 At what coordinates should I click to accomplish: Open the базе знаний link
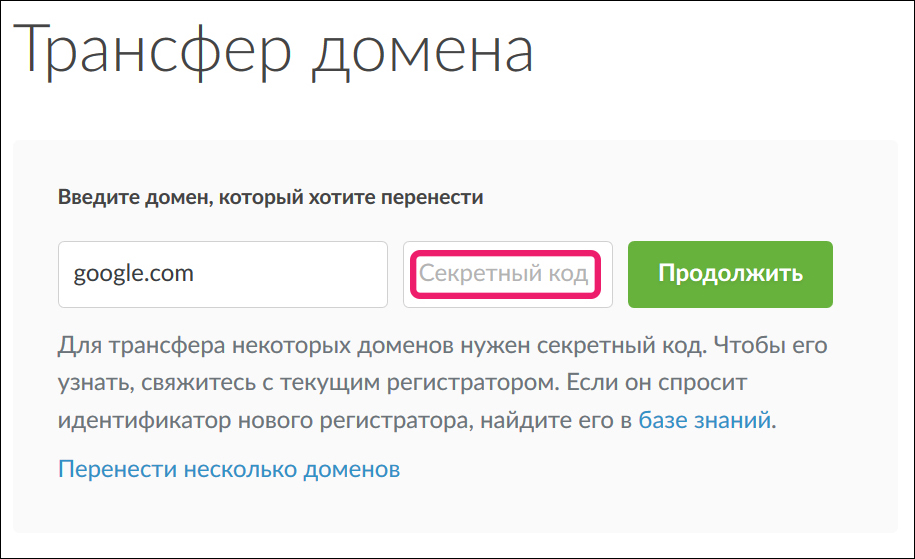tap(704, 420)
